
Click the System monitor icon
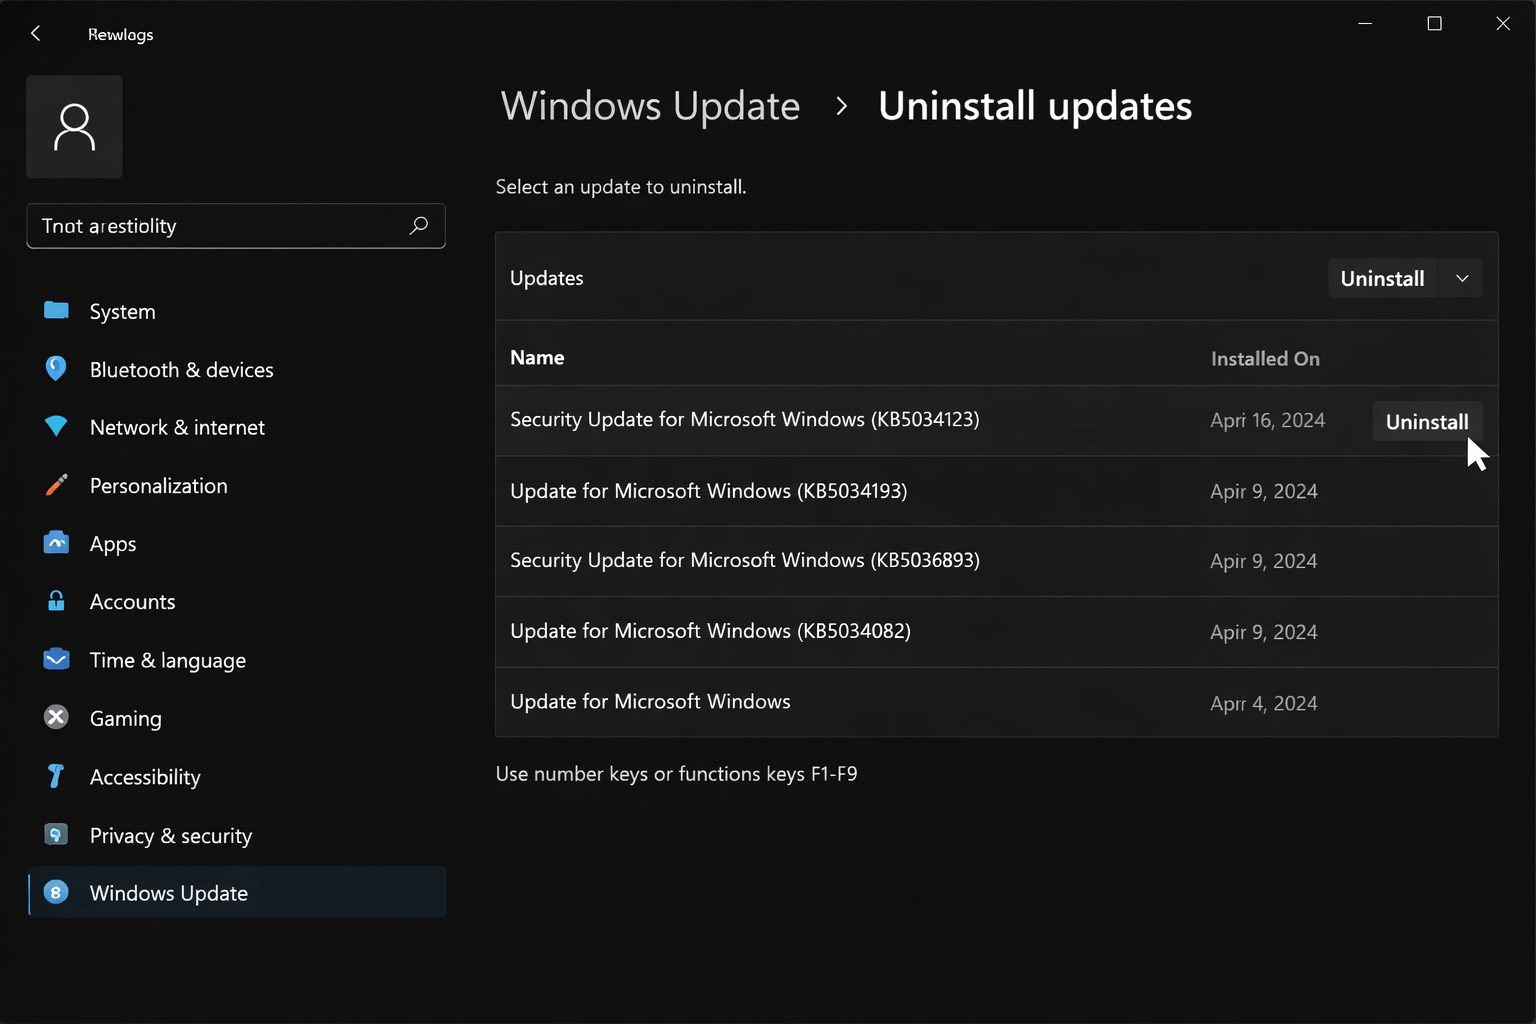point(56,311)
